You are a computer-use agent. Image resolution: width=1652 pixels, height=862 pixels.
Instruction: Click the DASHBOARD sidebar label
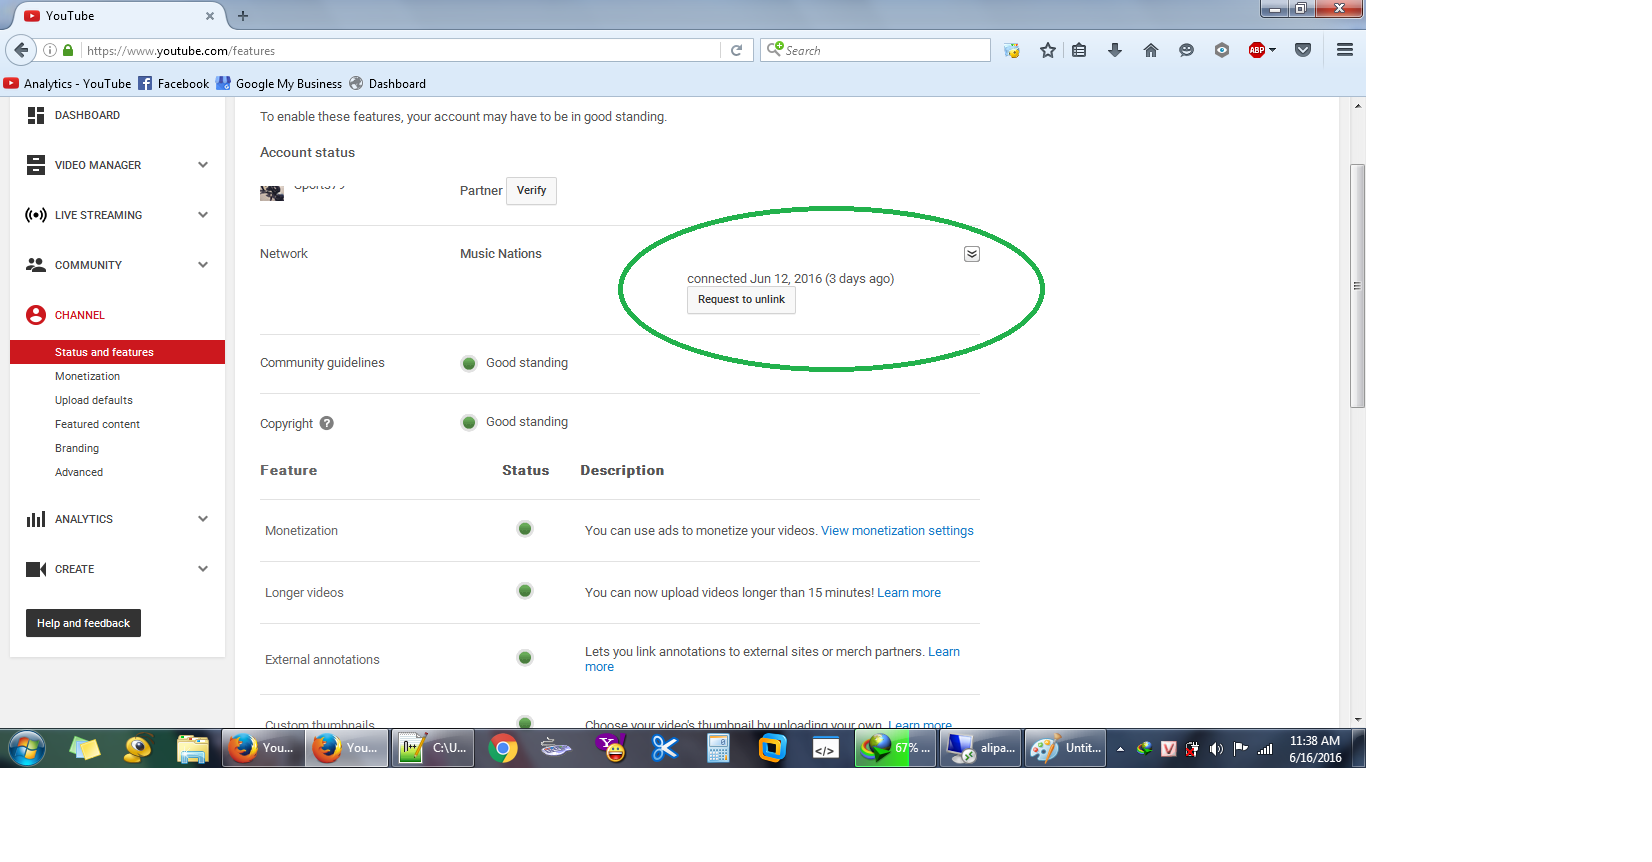(x=87, y=116)
